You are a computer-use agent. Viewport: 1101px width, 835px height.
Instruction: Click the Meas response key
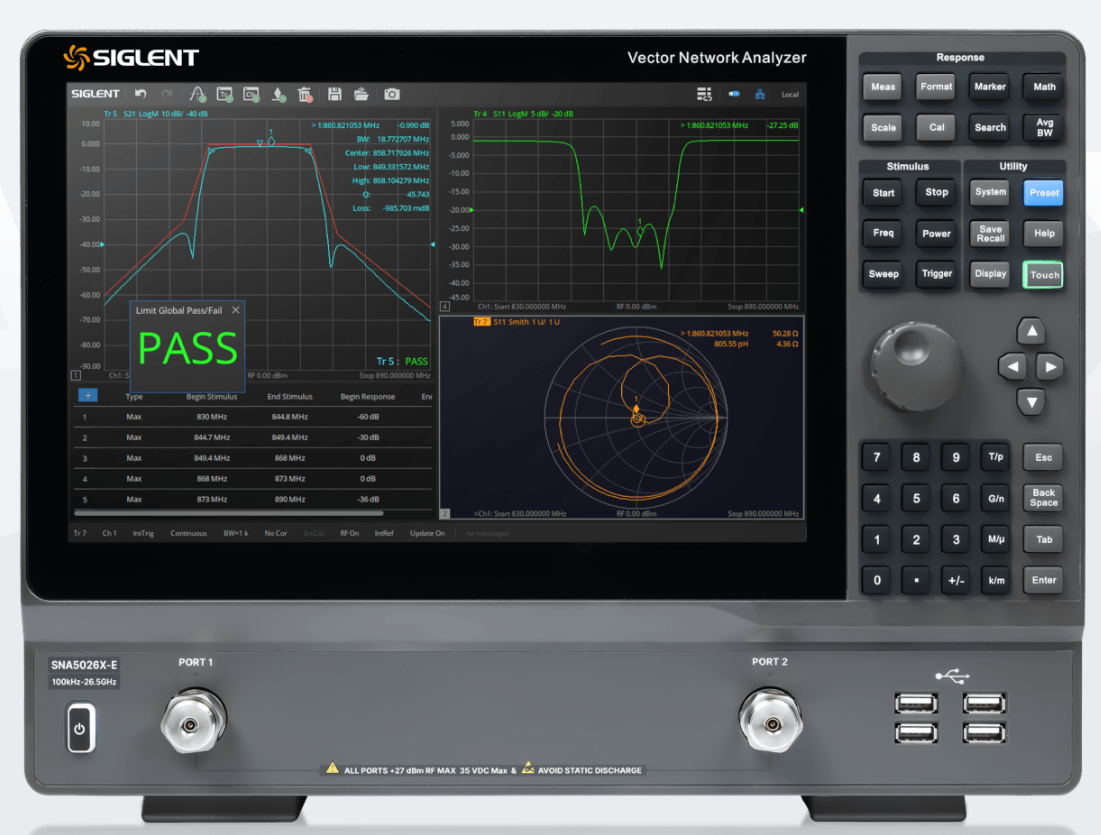click(883, 87)
